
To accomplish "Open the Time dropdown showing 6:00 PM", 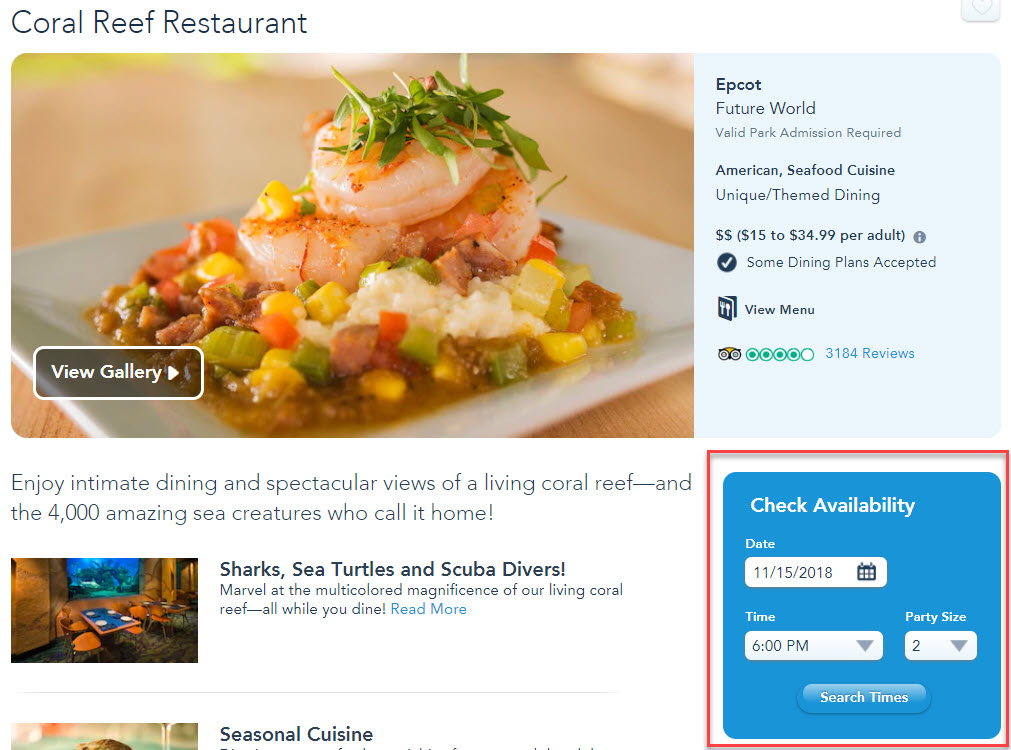I will [x=813, y=646].
